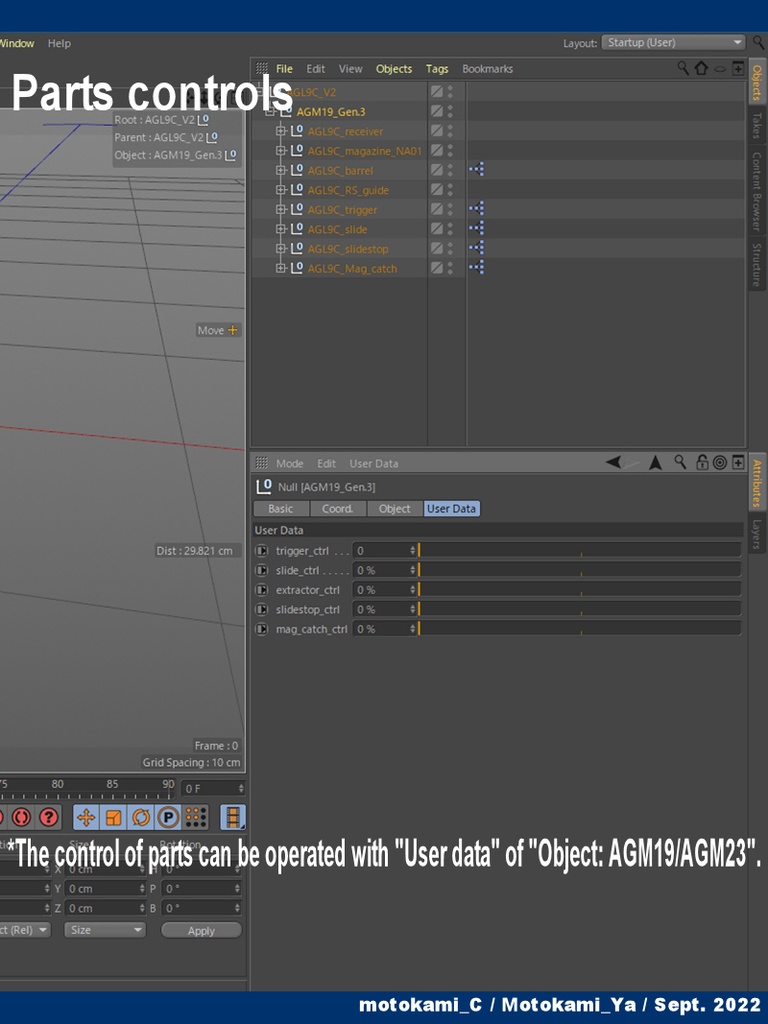Select the Xpresso tag on AGL9C_trigger

click(x=477, y=209)
